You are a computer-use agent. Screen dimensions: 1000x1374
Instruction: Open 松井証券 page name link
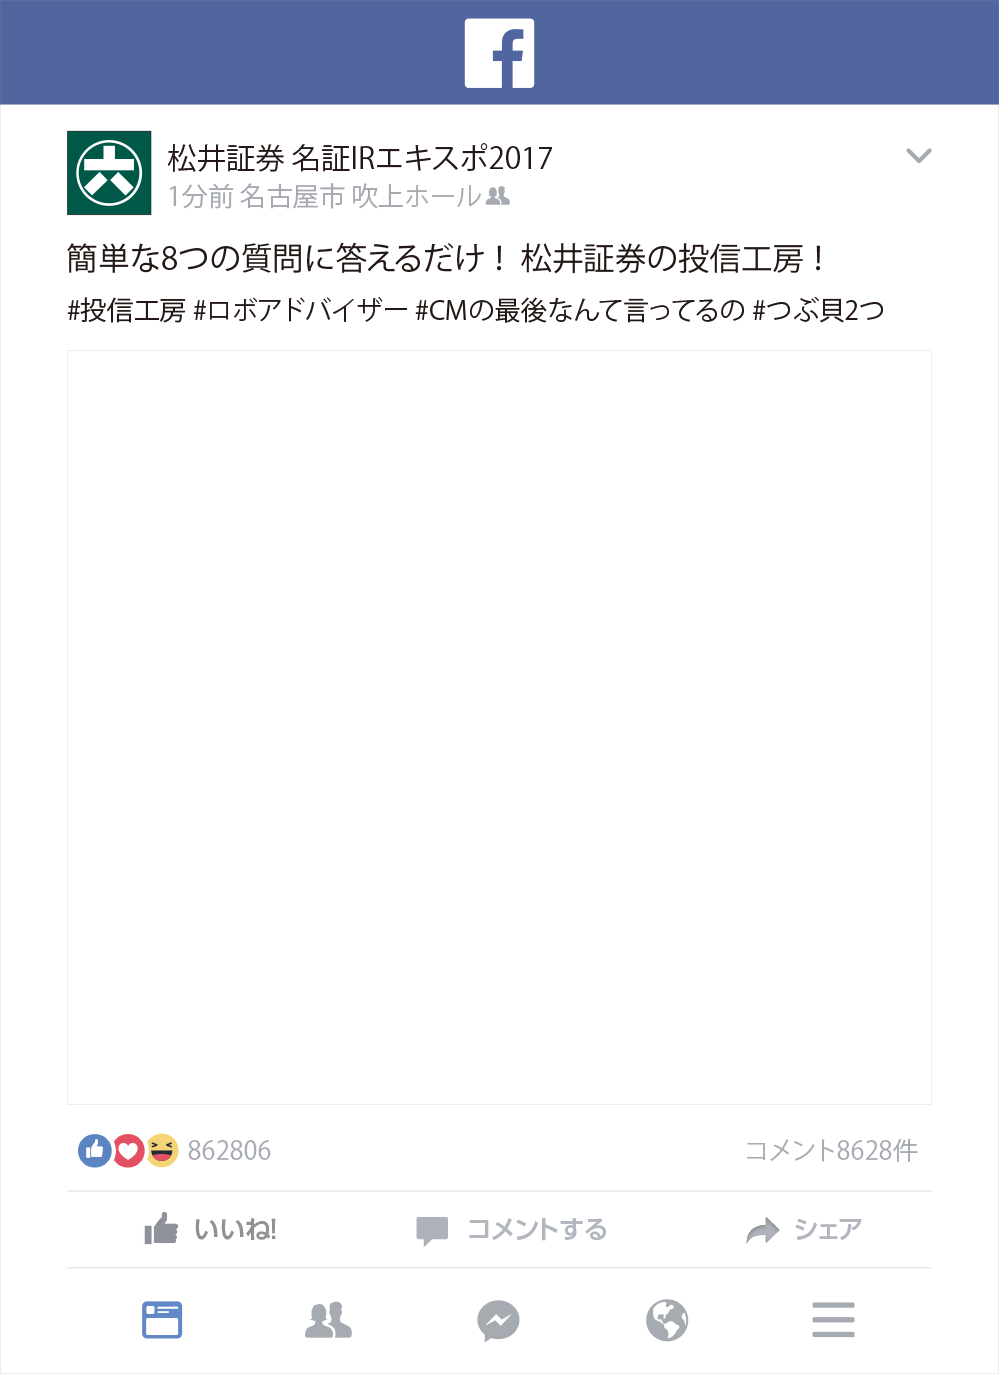(226, 158)
